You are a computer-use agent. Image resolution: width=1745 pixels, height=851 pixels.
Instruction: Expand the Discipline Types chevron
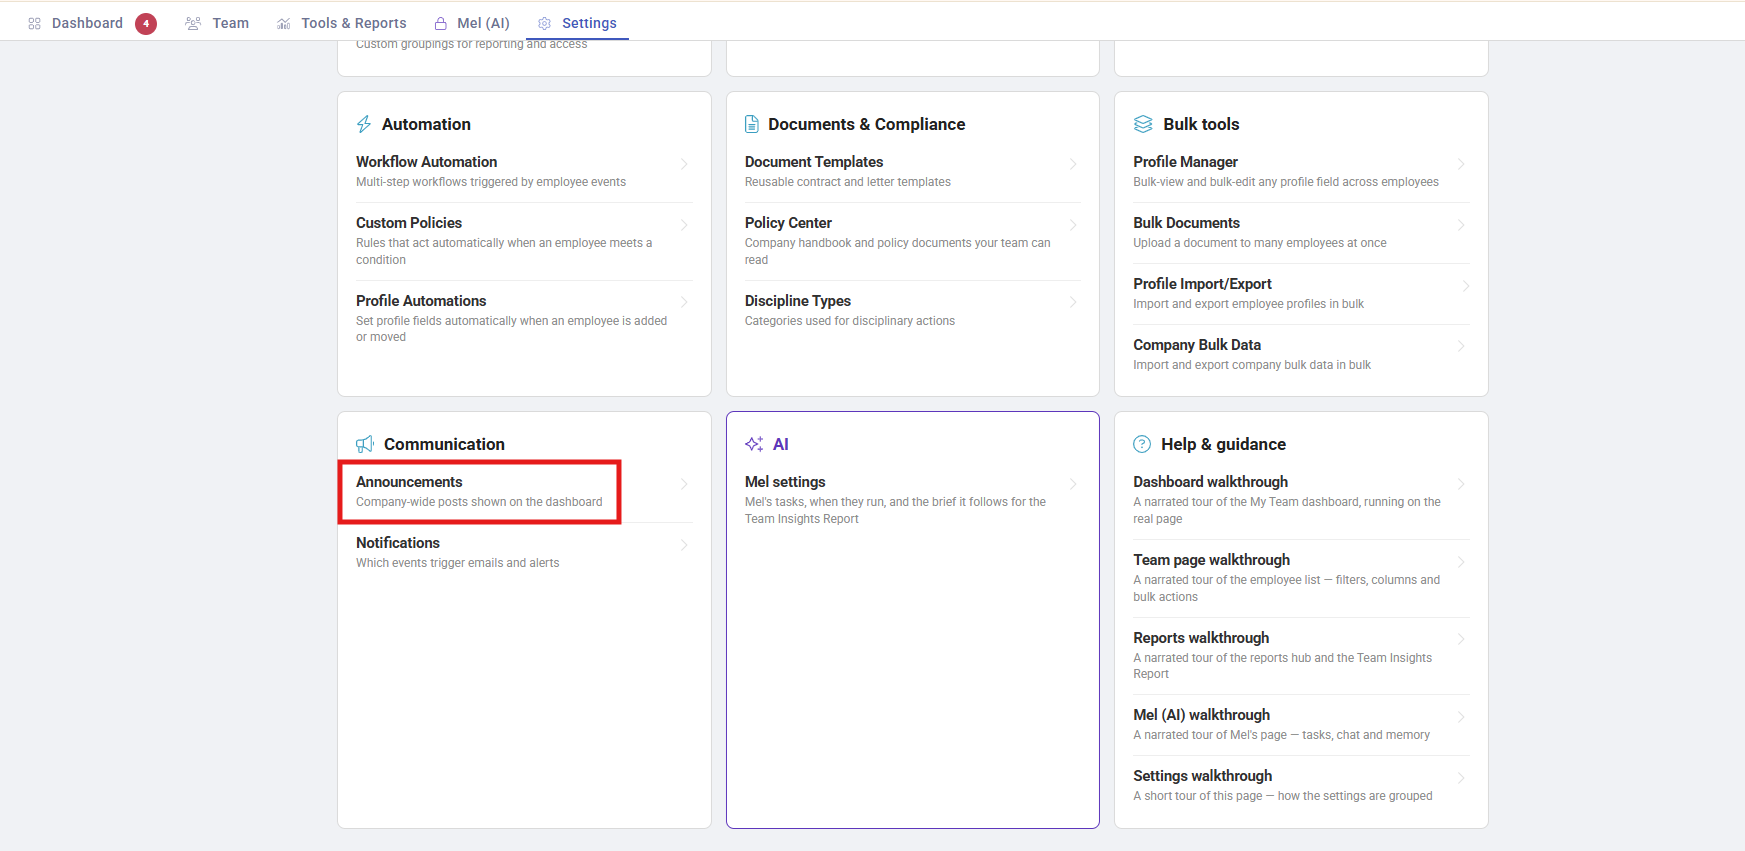click(x=1073, y=302)
